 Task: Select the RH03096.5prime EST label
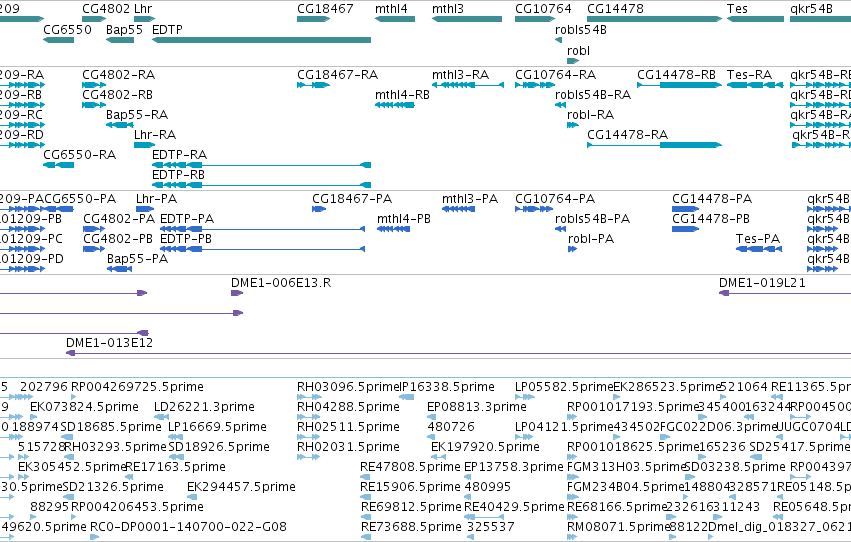pos(348,387)
